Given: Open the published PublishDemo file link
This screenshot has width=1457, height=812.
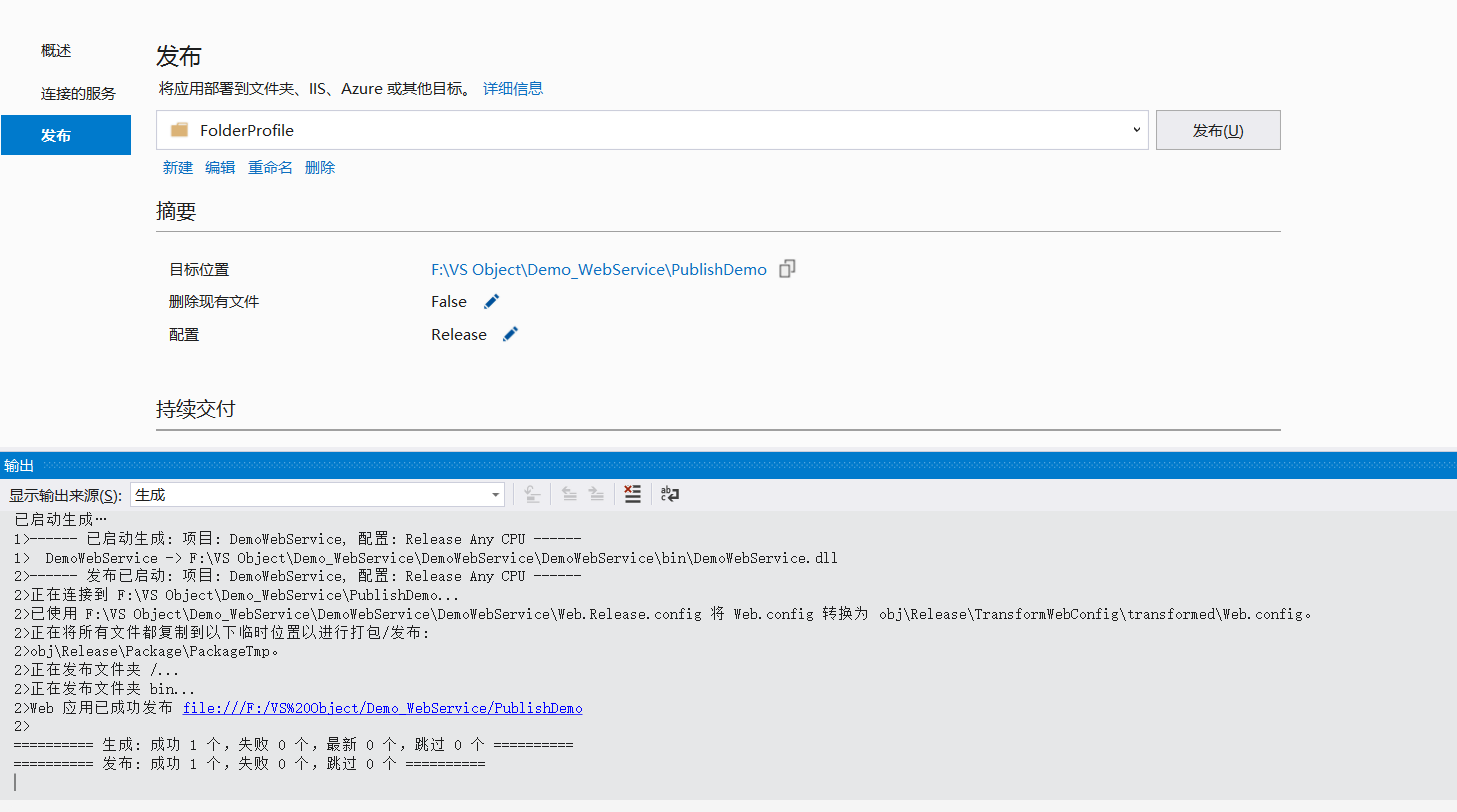Looking at the screenshot, I should (382, 707).
